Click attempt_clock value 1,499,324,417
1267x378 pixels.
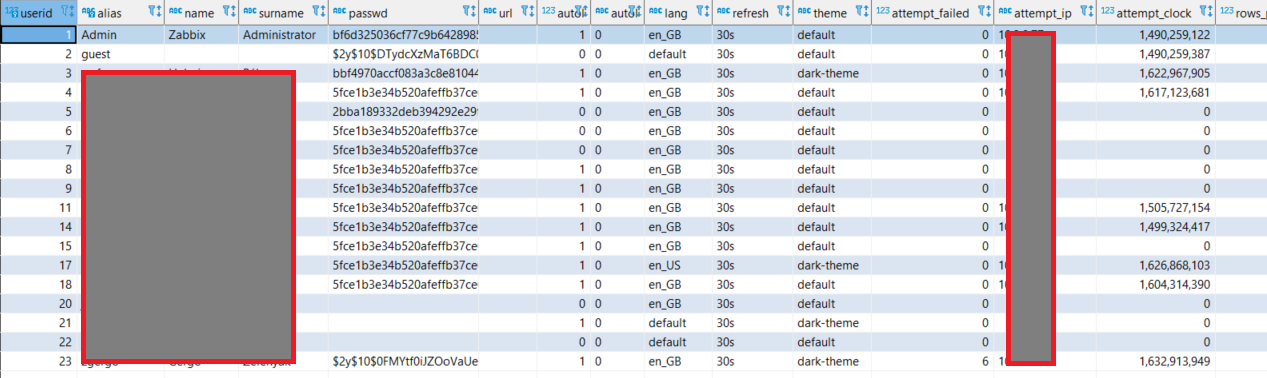[x=1155, y=226]
